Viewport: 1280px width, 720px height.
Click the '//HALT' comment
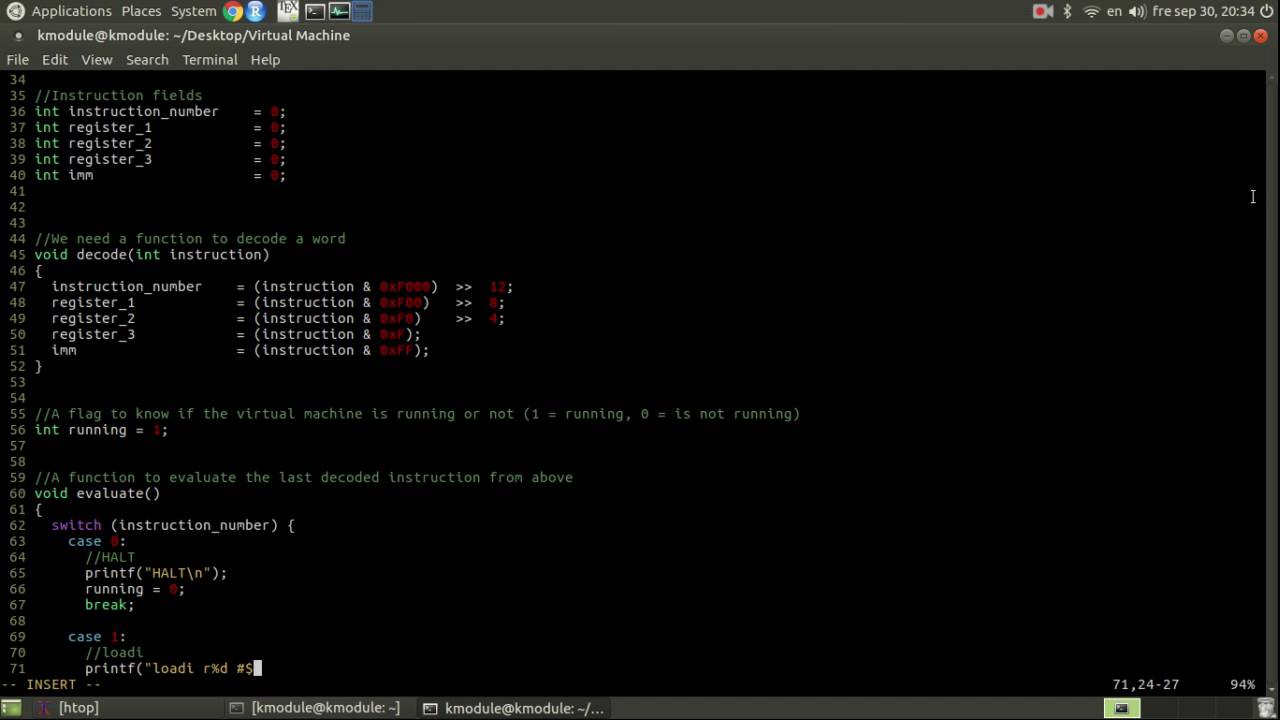pos(110,557)
